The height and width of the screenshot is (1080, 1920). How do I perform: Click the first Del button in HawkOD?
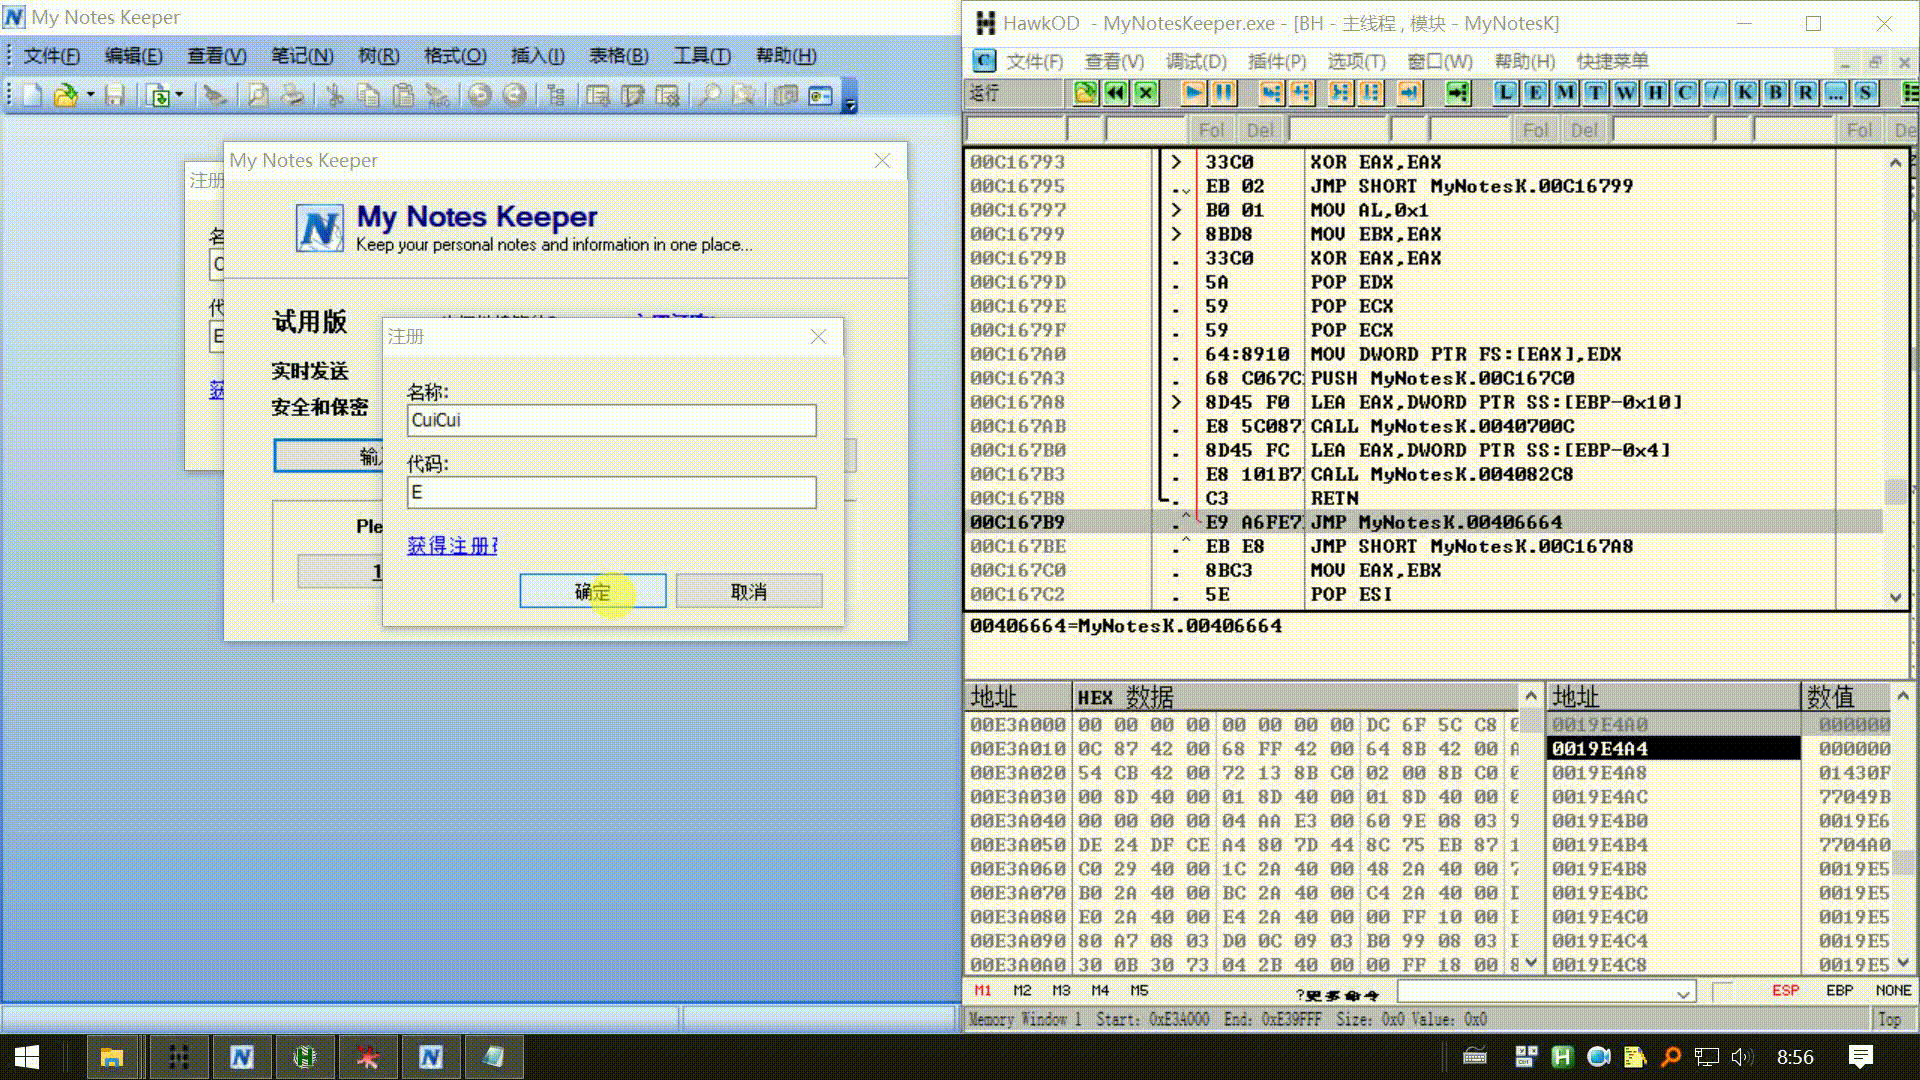point(1261,130)
